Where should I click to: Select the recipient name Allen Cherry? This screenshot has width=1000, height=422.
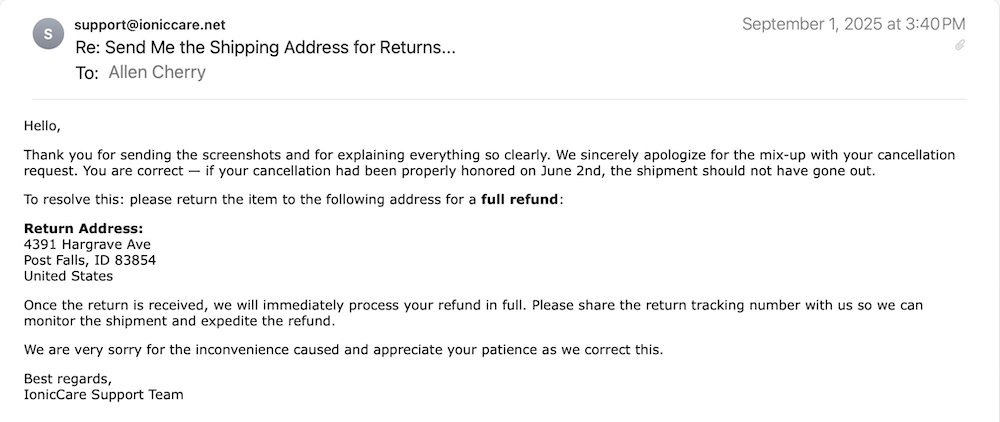tap(156, 72)
